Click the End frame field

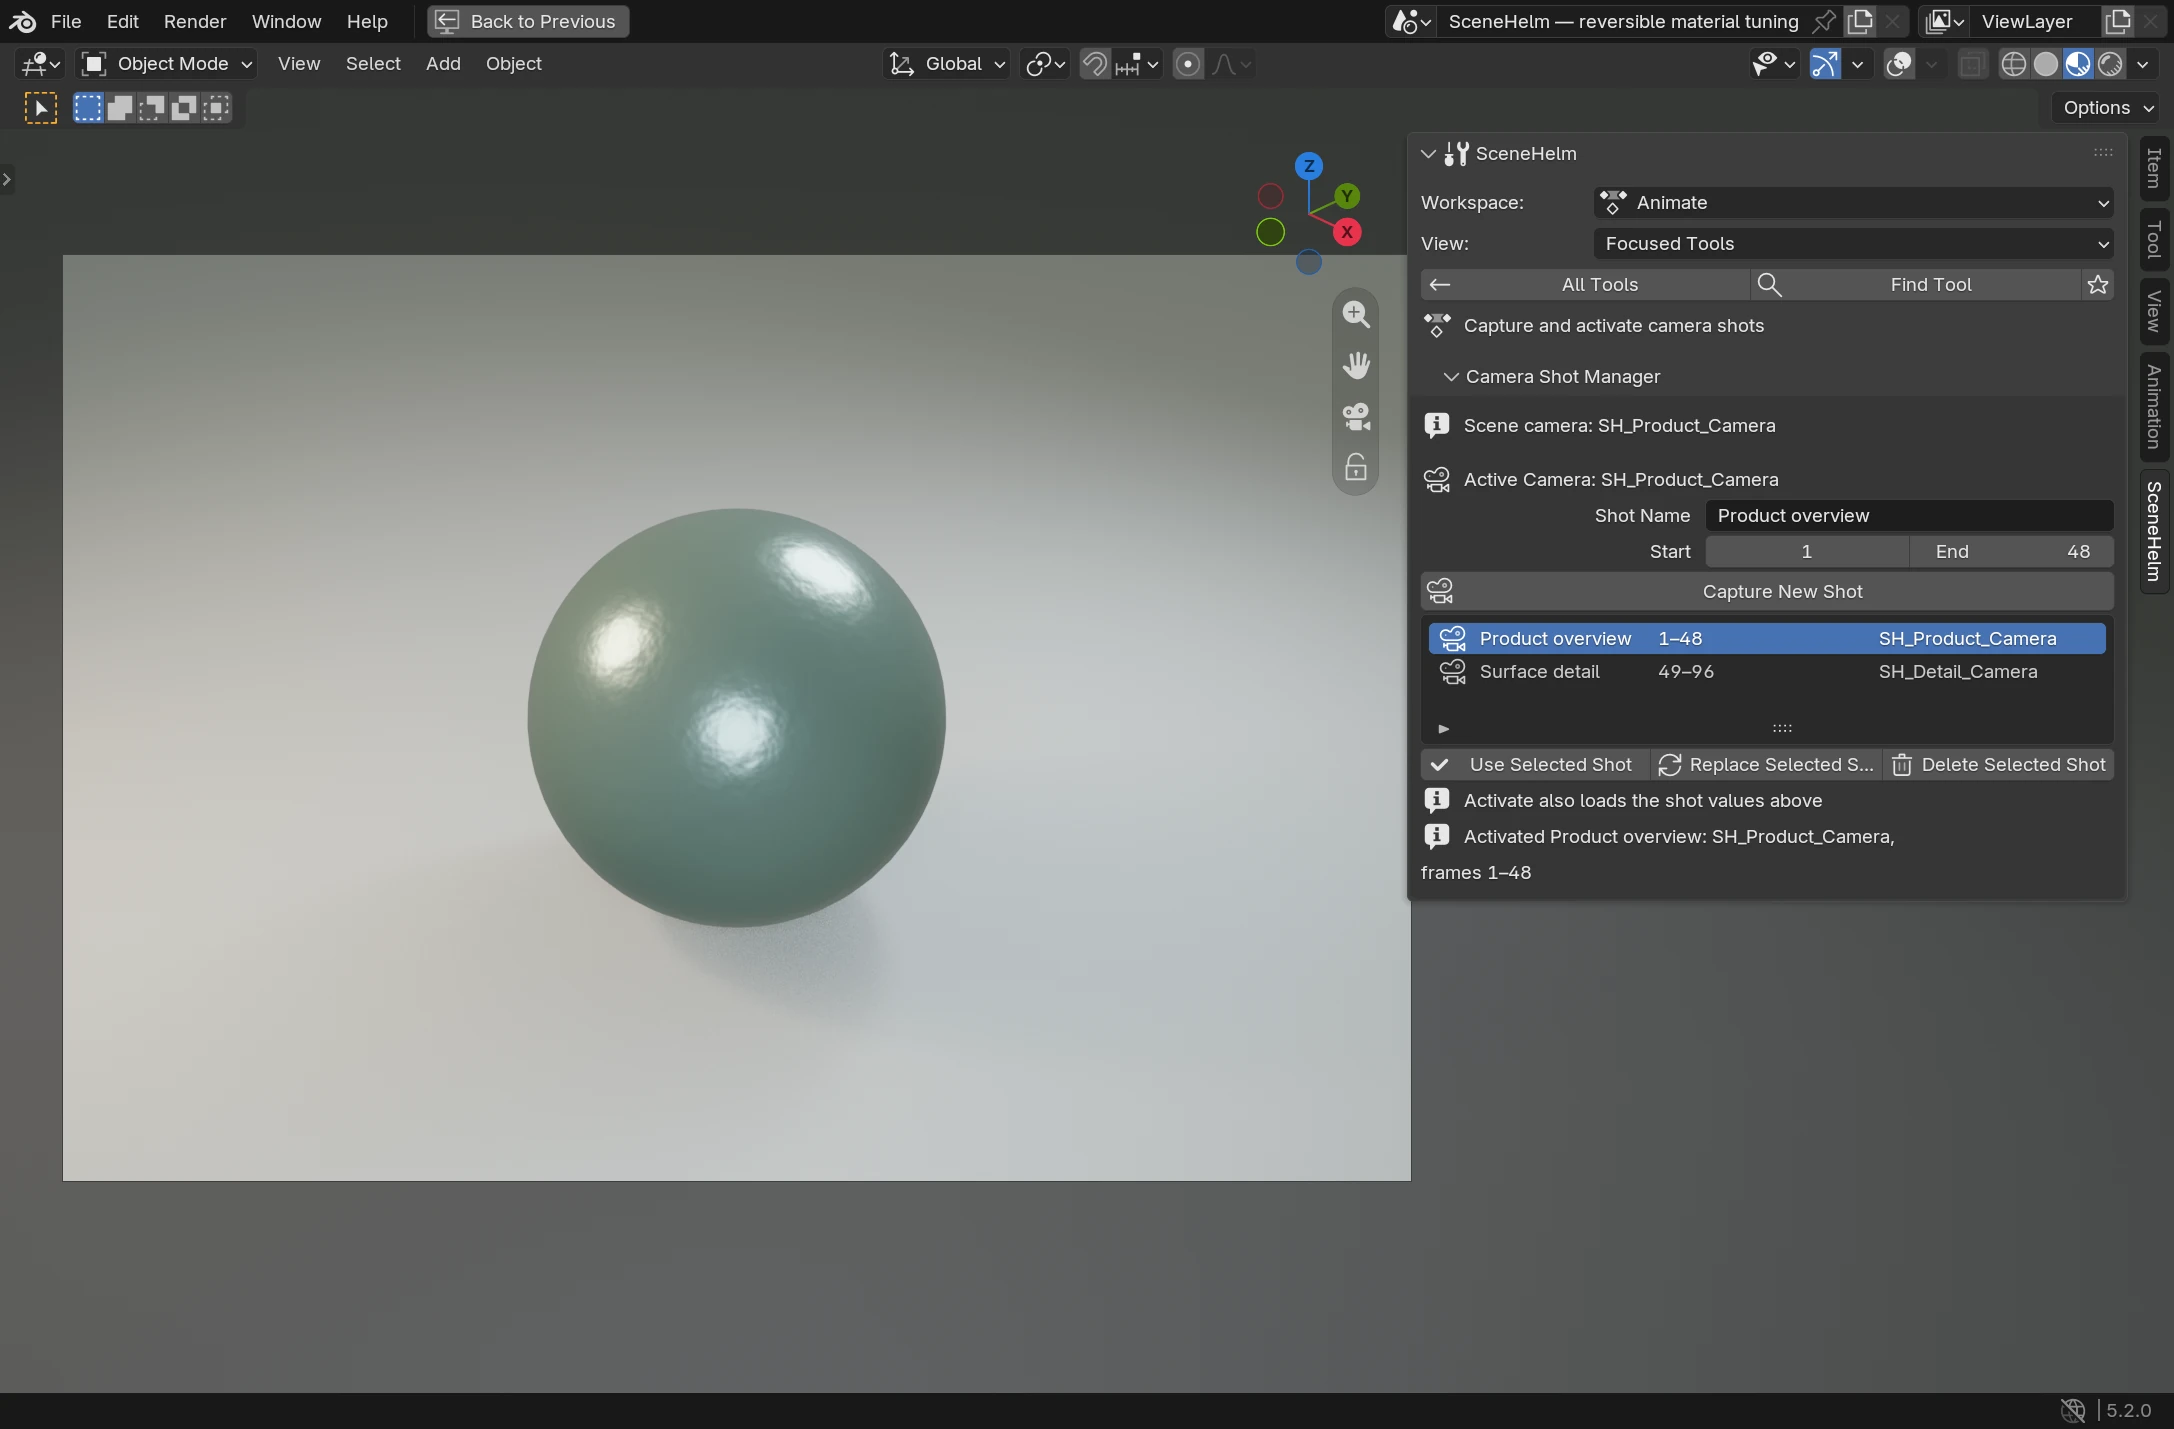pos(2012,552)
